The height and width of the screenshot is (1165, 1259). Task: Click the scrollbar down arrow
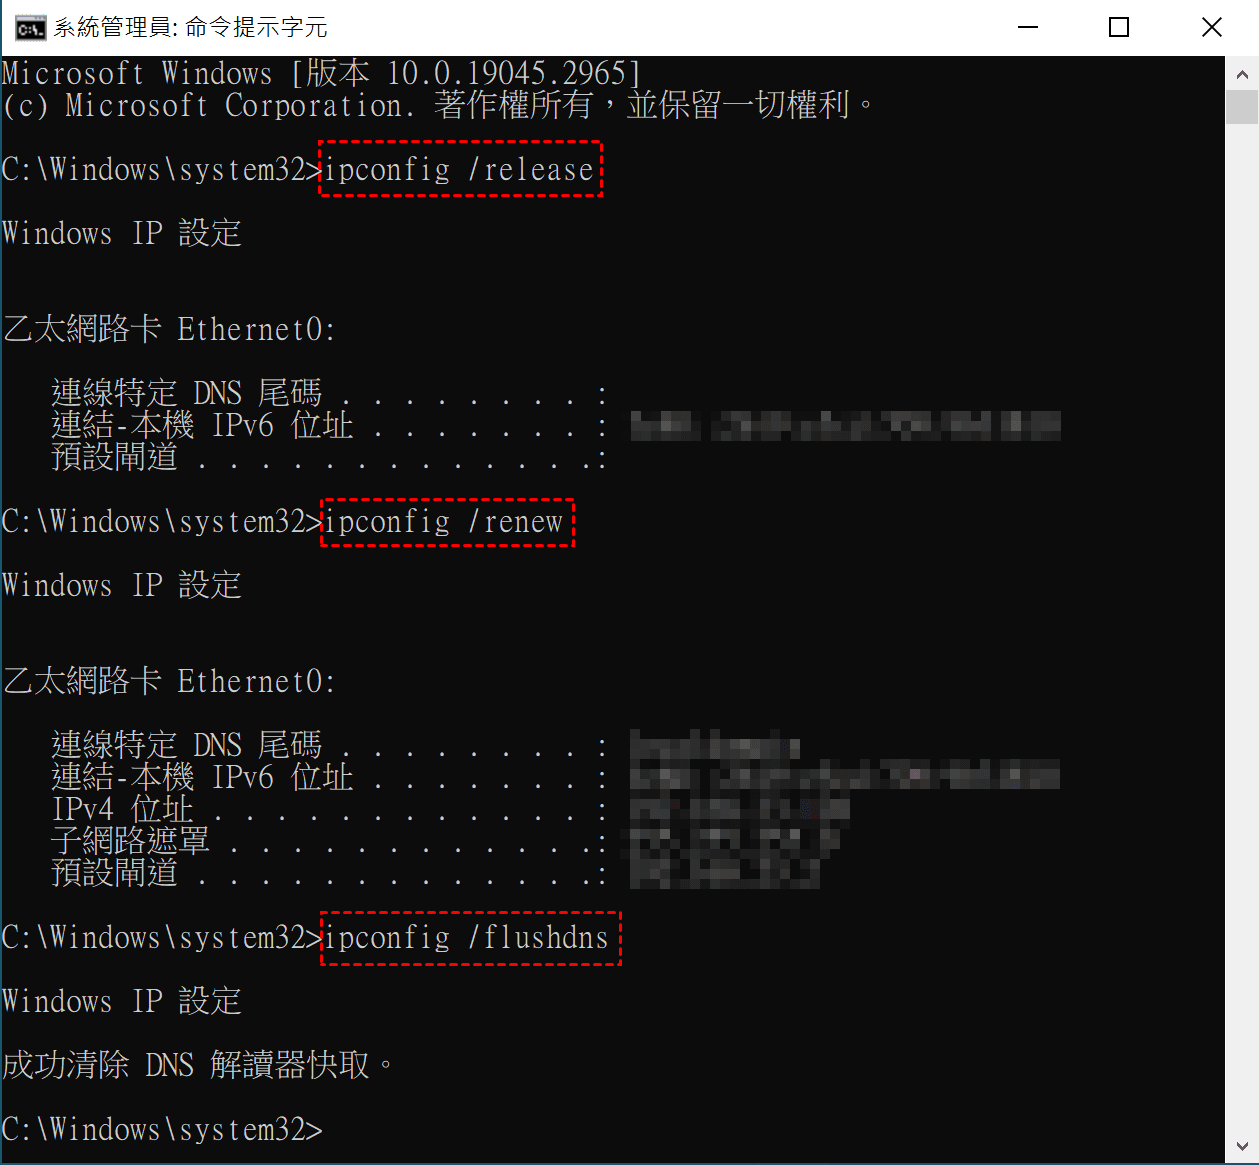pos(1242,1146)
